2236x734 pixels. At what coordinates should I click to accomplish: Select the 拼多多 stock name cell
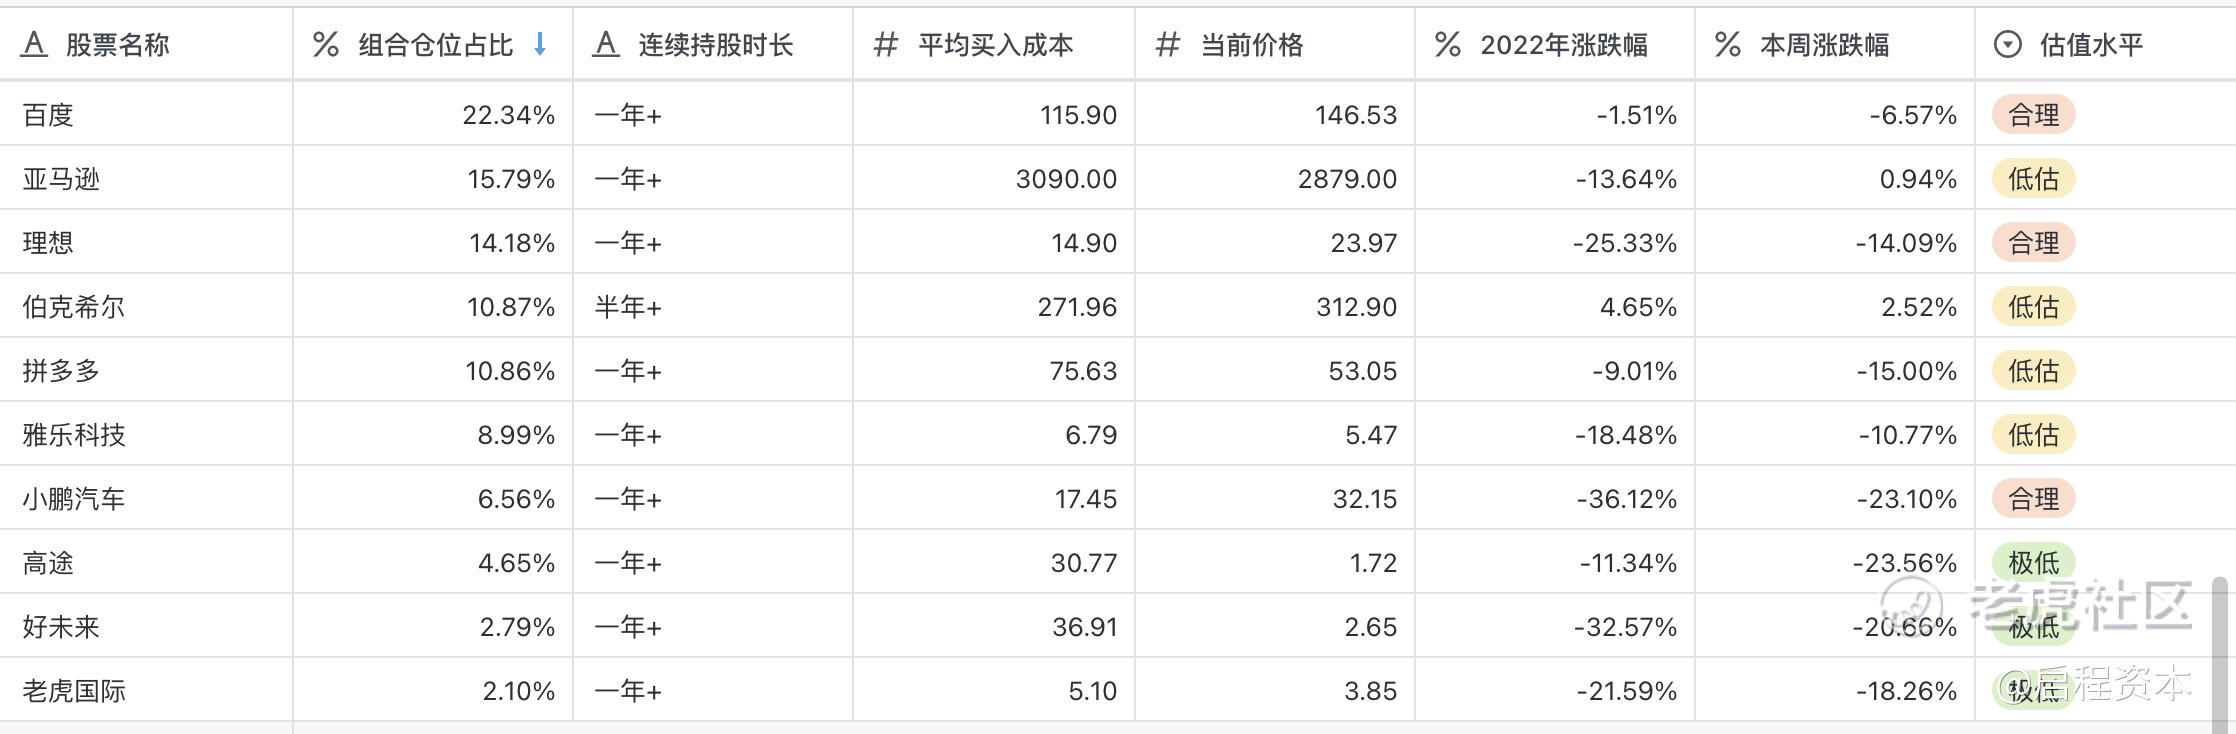tap(146, 371)
